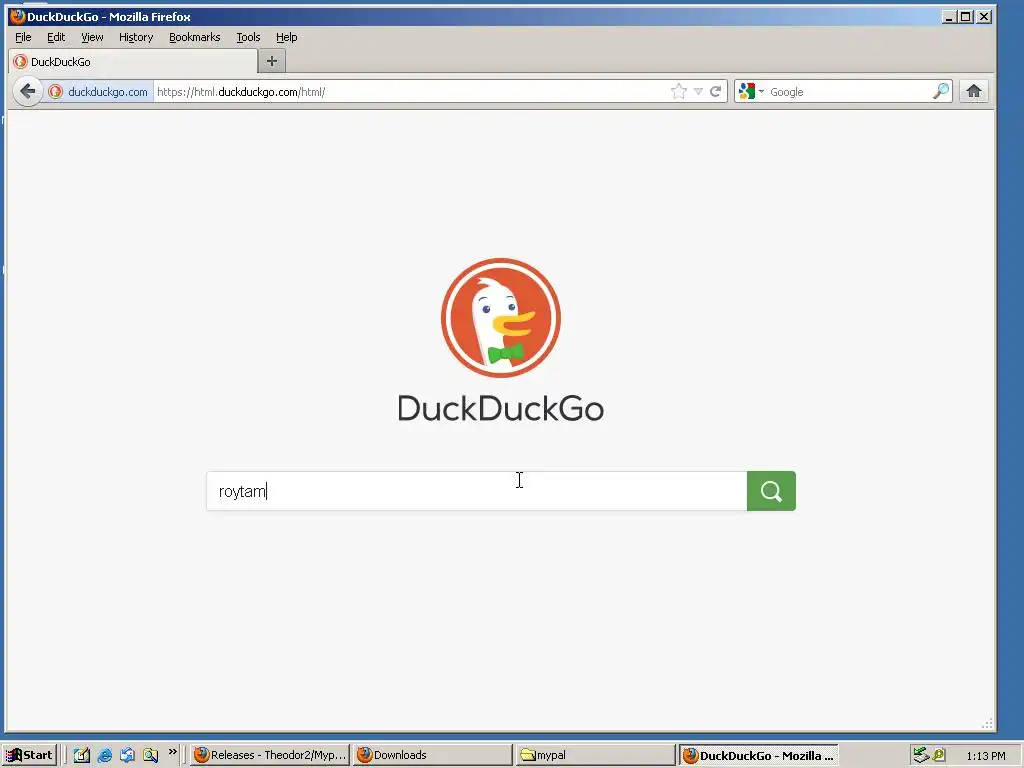This screenshot has width=1024, height=768.
Task: Click the duckduckgo.com site identity badge
Action: [x=99, y=91]
